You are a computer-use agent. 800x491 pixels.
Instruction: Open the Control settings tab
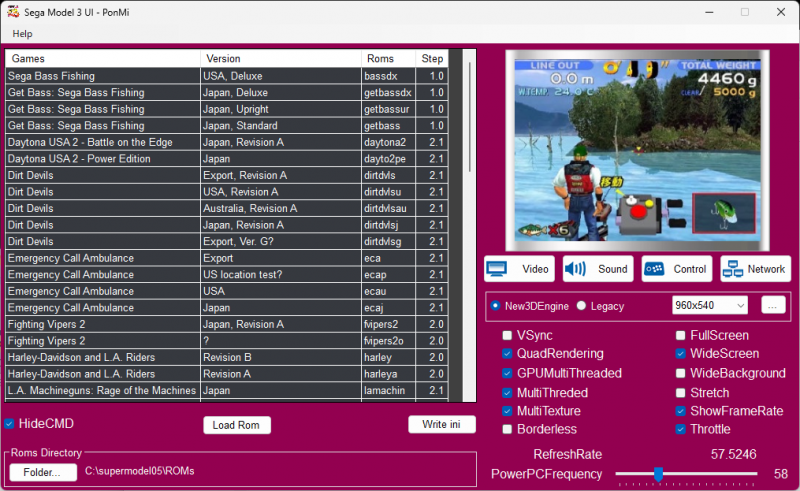pyautogui.click(x=677, y=269)
